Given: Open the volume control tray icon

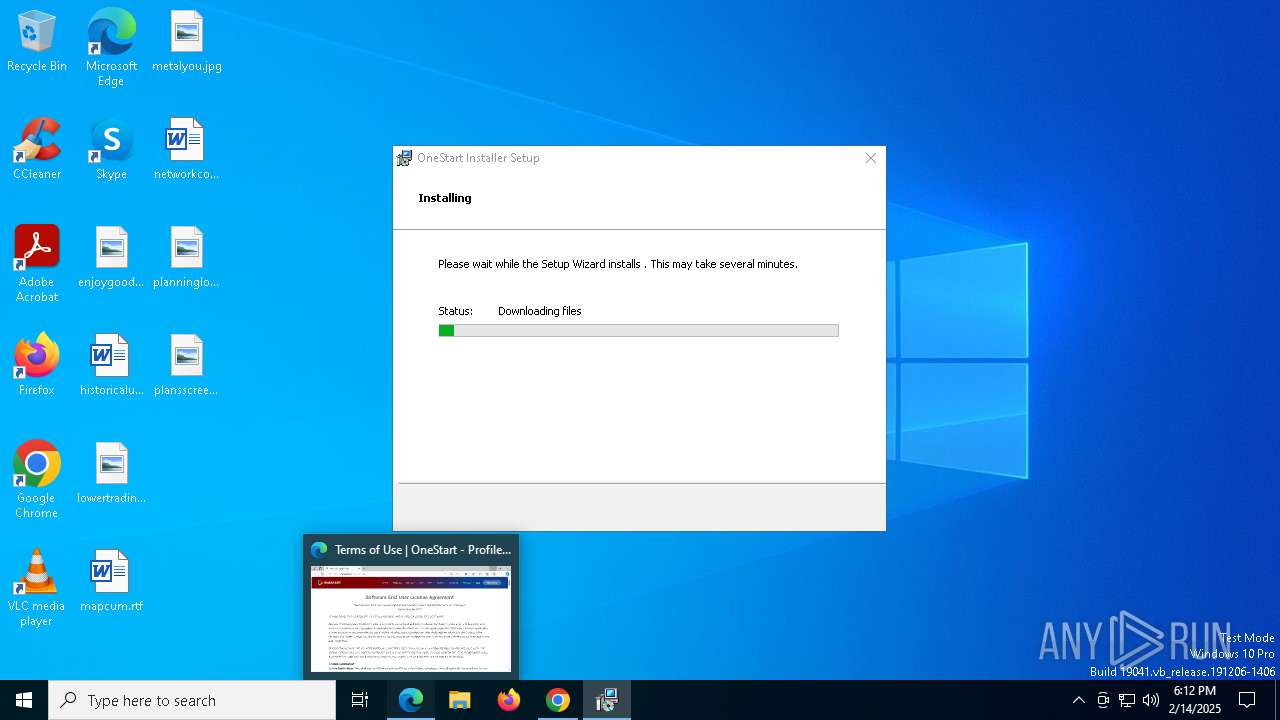Looking at the screenshot, I should [1151, 700].
